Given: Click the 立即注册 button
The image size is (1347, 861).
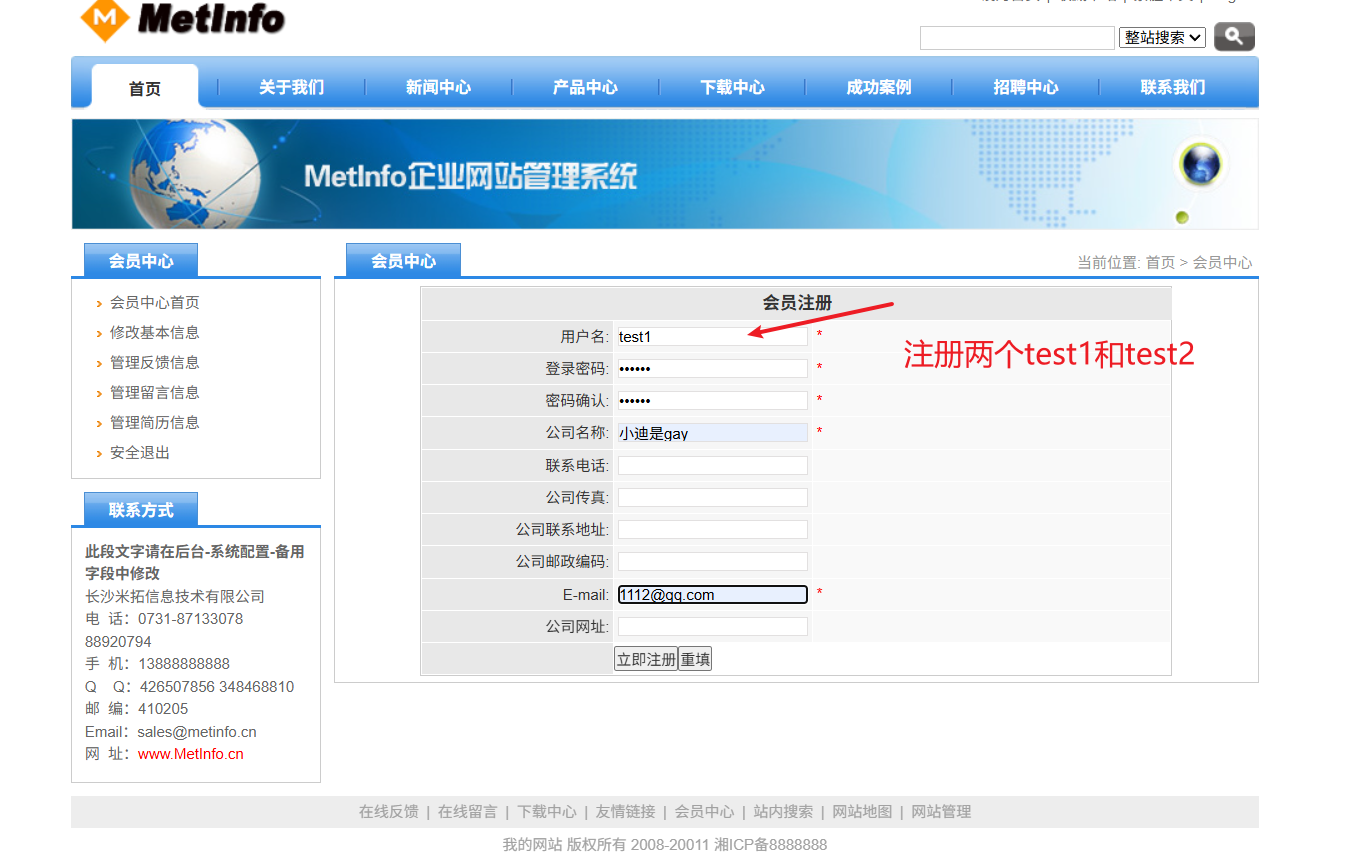Looking at the screenshot, I should 644,657.
